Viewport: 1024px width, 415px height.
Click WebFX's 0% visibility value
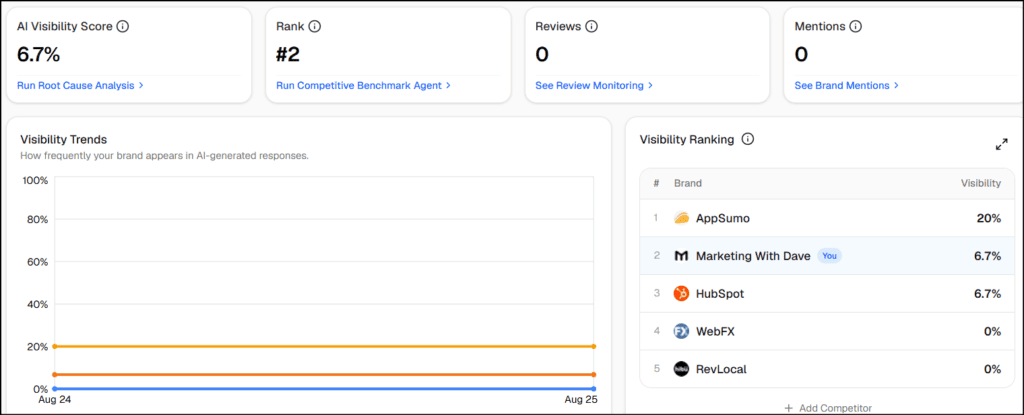coord(993,331)
